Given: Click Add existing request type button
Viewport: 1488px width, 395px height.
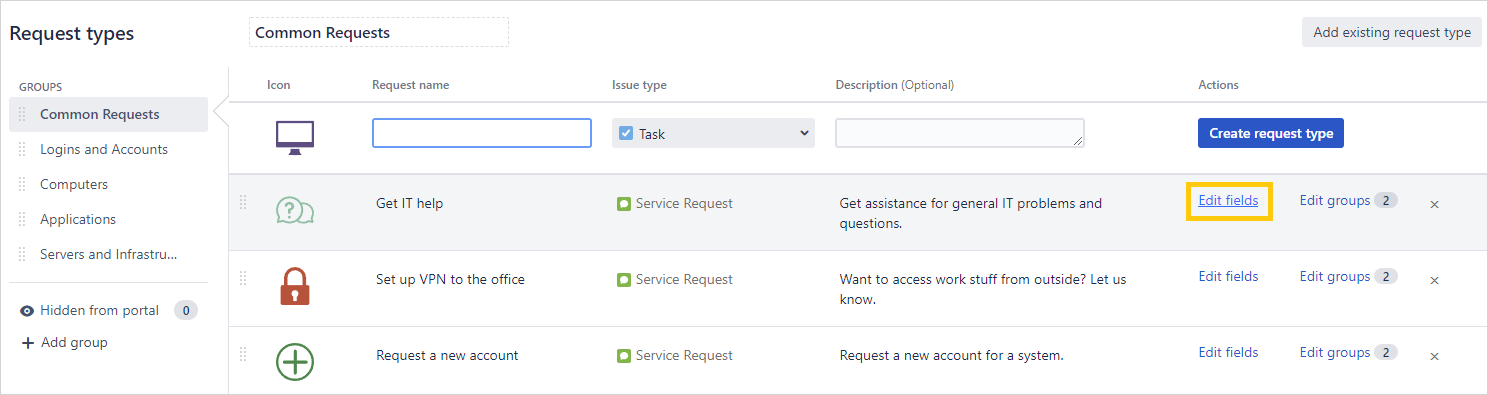Looking at the screenshot, I should point(1392,32).
